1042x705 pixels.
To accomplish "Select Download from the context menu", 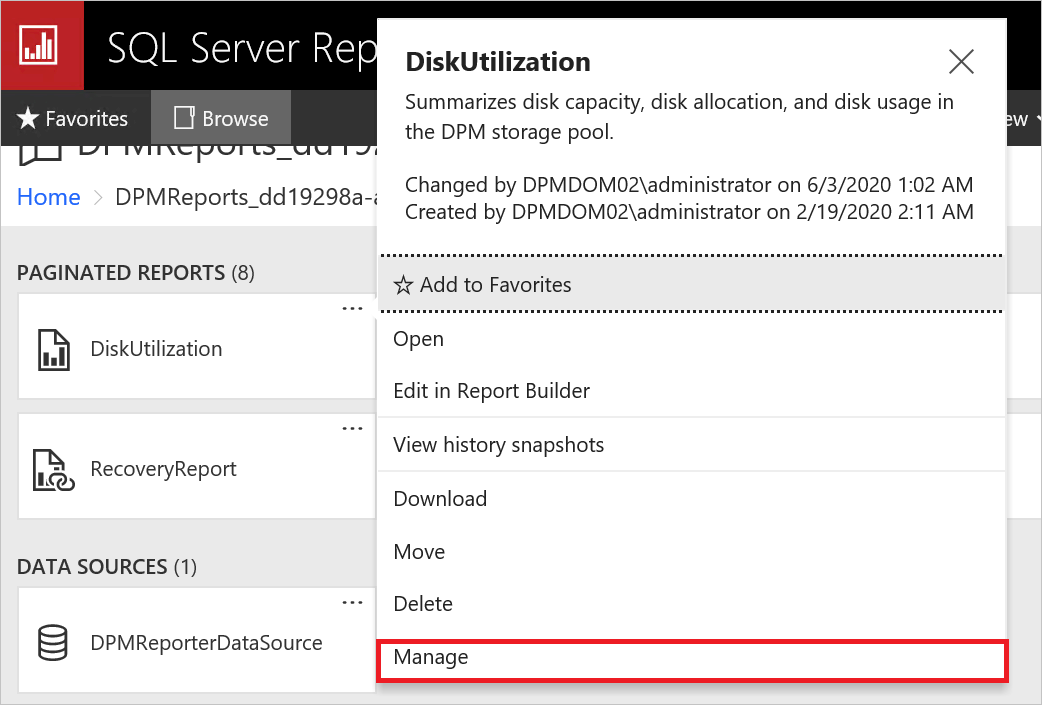I will tap(440, 498).
